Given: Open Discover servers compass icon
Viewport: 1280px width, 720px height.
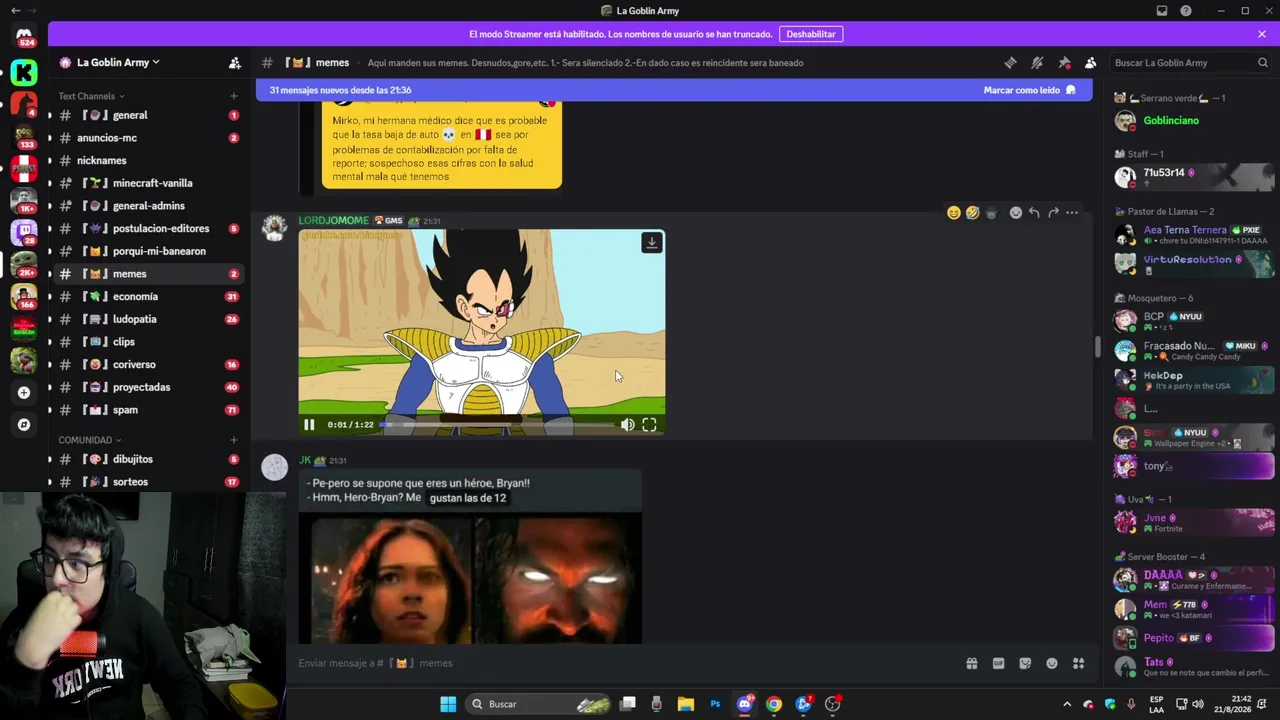Looking at the screenshot, I should point(24,425).
